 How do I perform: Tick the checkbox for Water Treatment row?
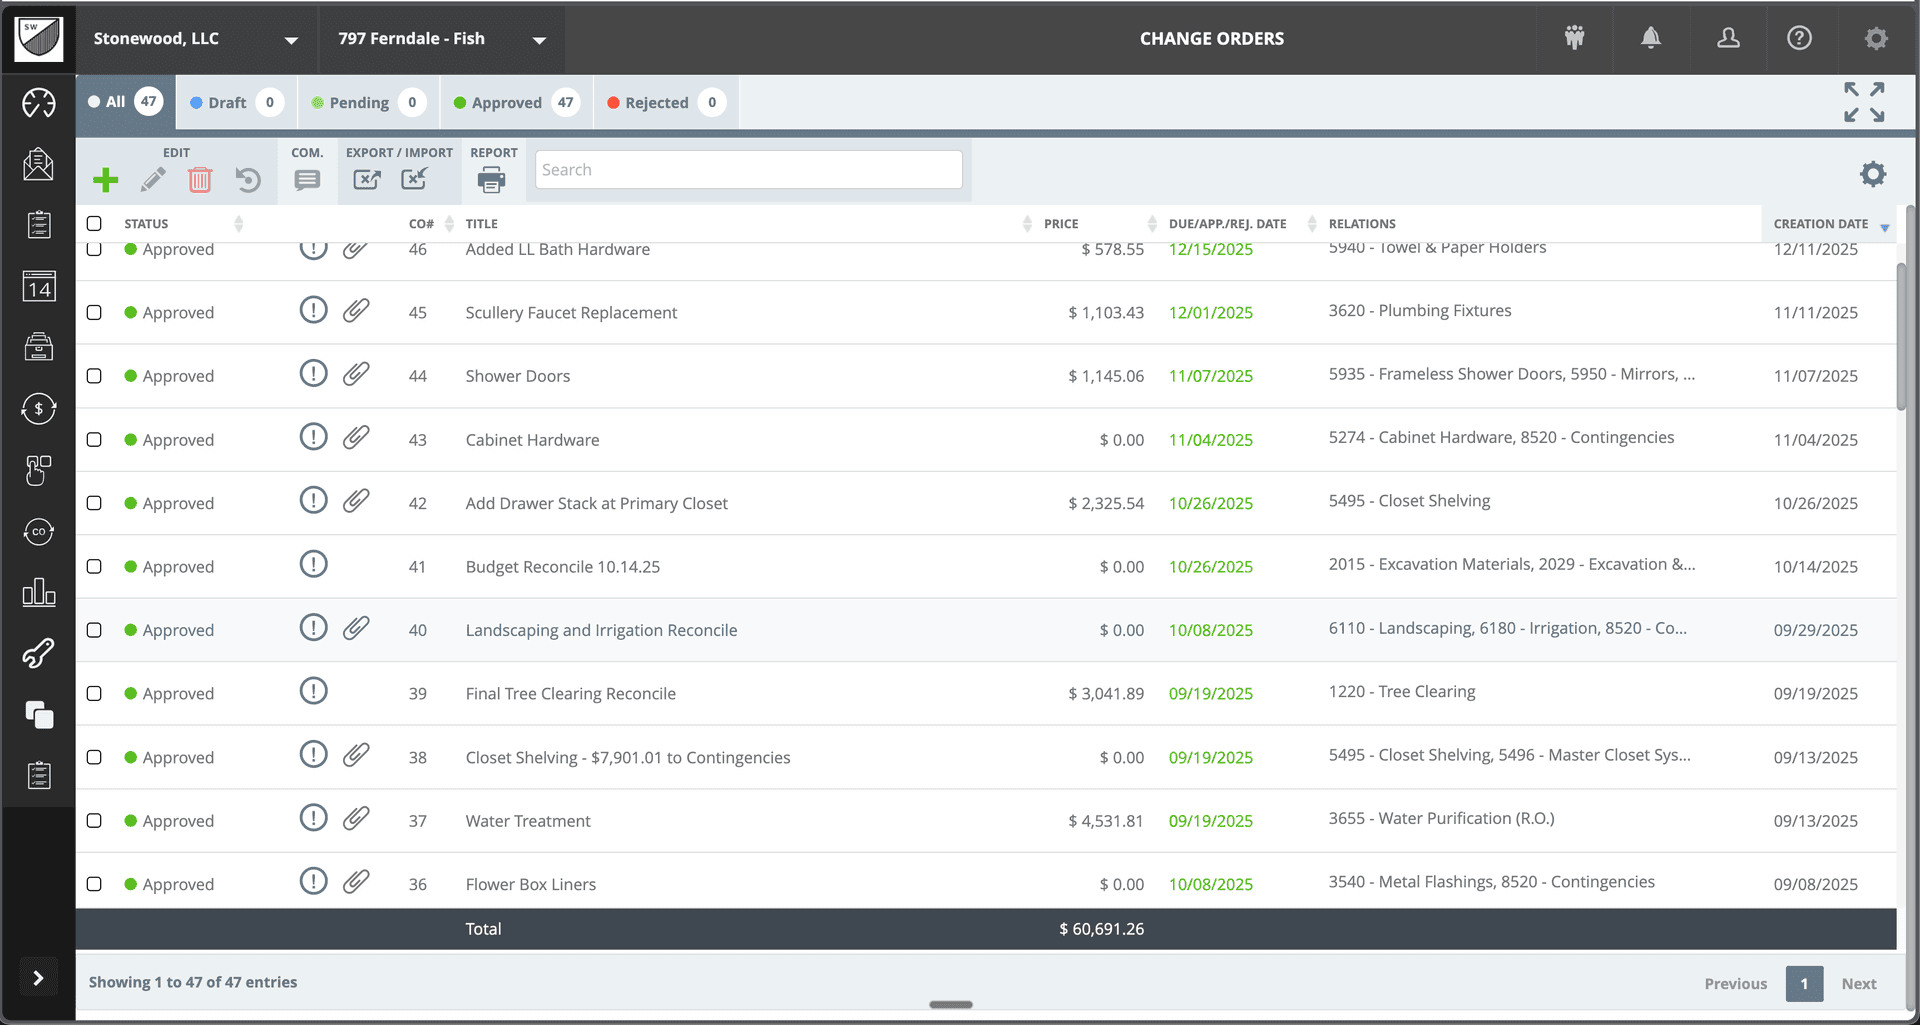(x=94, y=820)
